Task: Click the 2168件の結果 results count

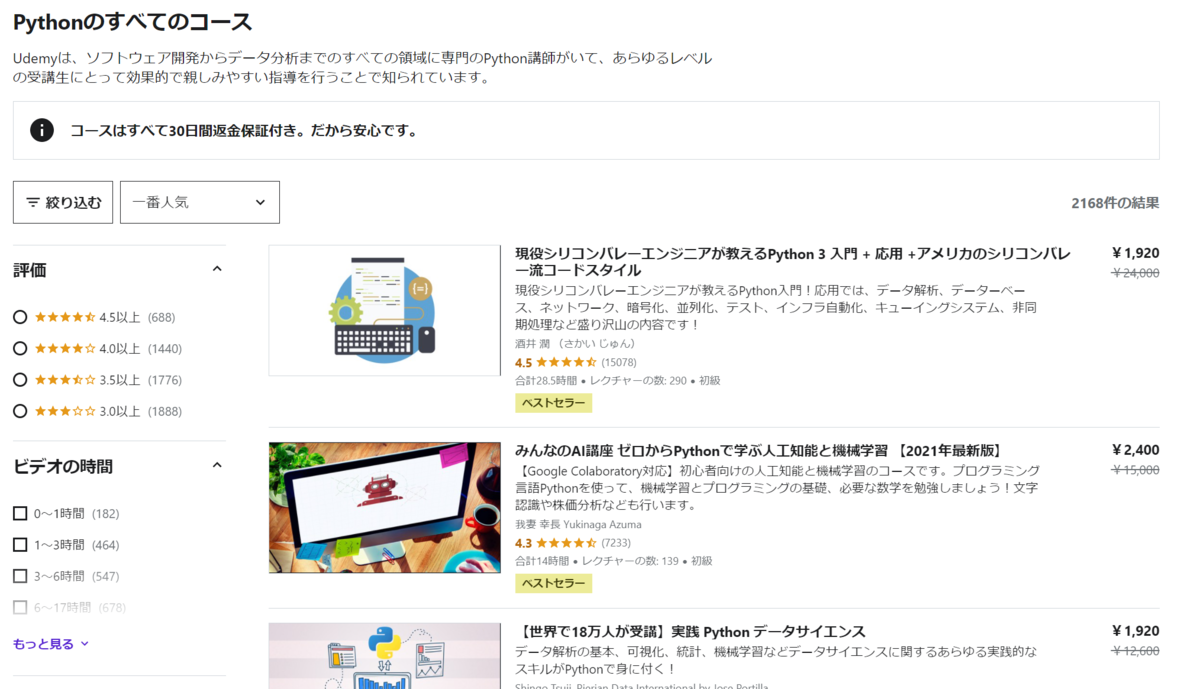Action: click(x=1115, y=203)
